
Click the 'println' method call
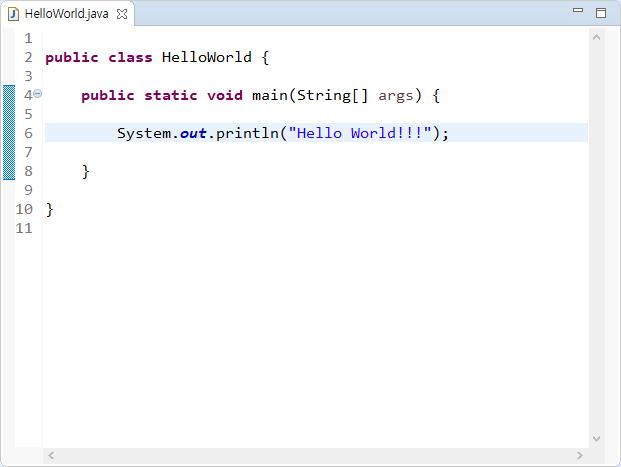point(248,133)
